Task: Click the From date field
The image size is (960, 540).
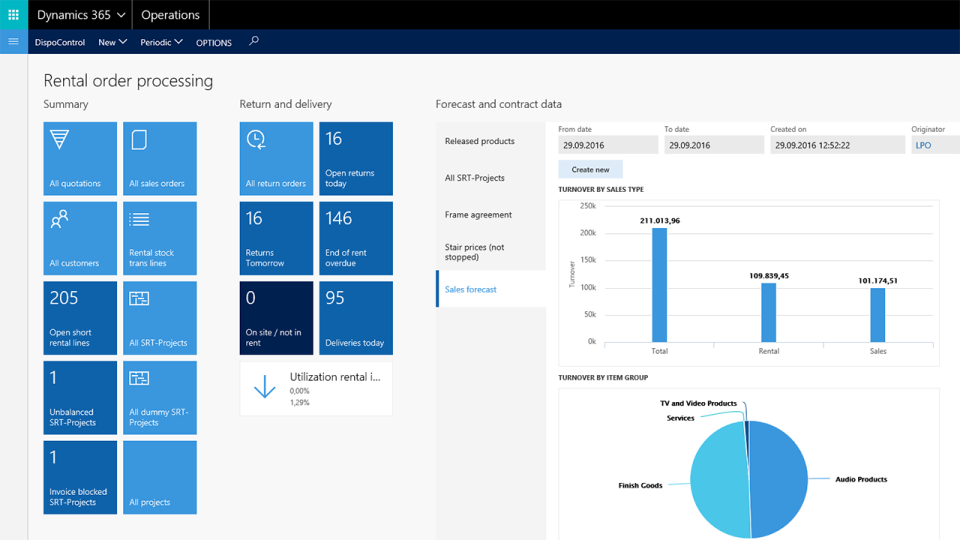Action: click(608, 145)
